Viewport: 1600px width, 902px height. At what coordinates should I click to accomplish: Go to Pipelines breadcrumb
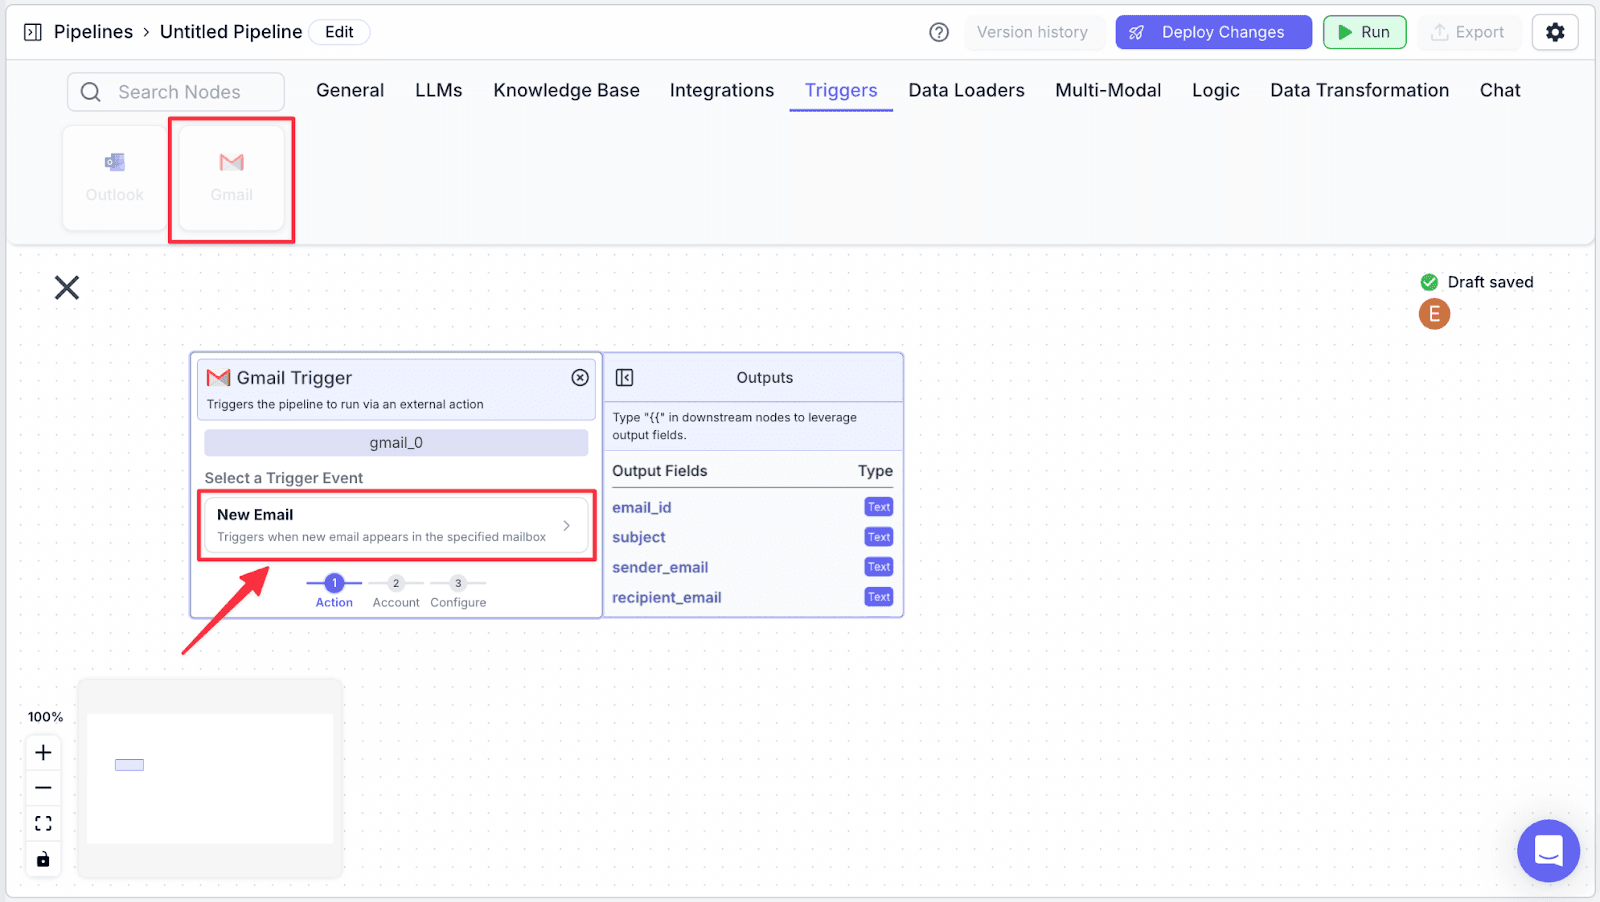click(x=93, y=32)
